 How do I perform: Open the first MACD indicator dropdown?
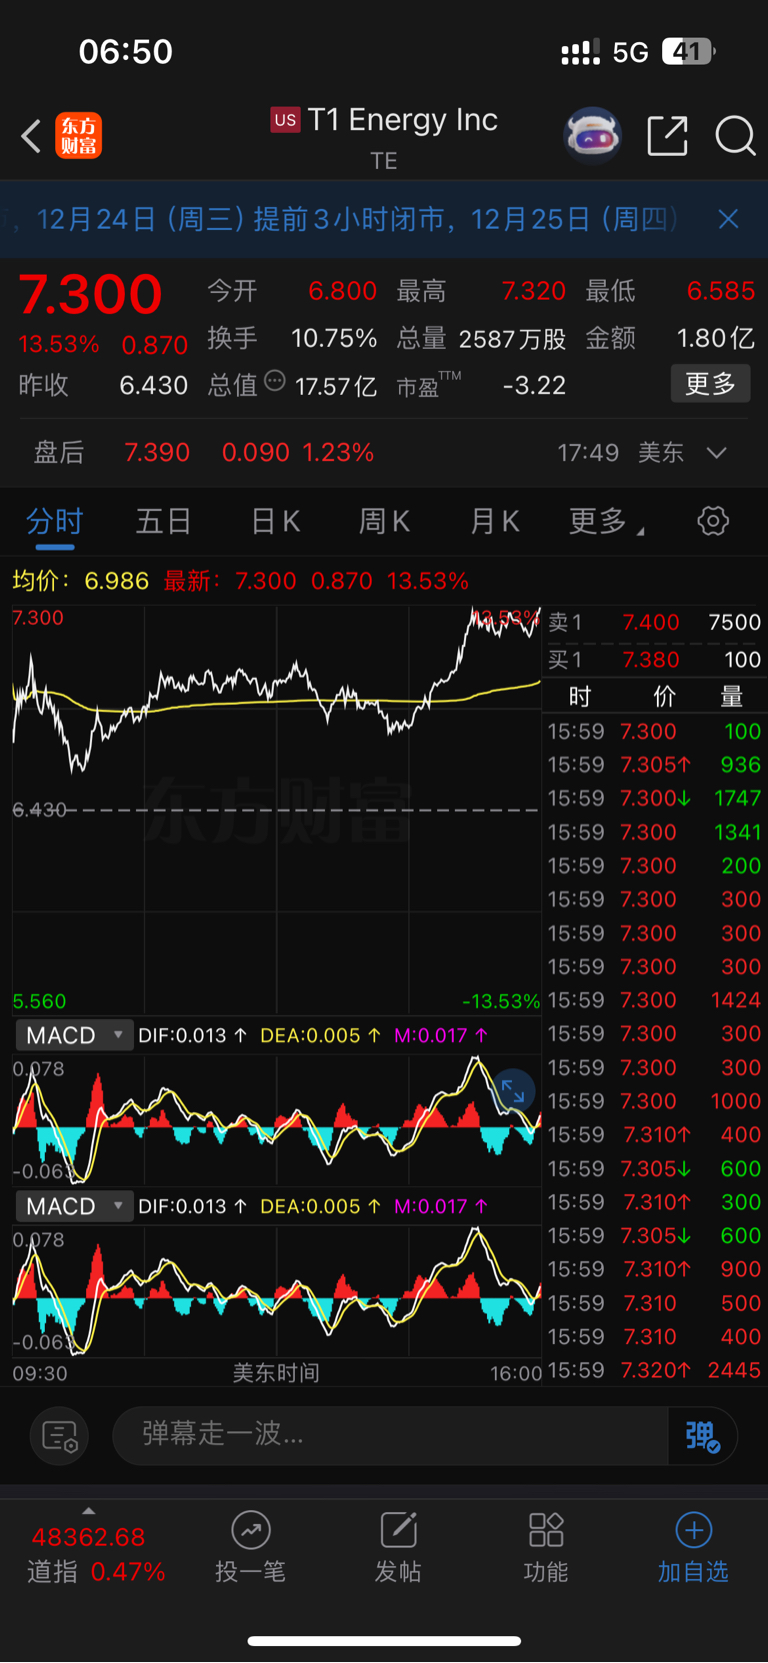click(x=74, y=1035)
